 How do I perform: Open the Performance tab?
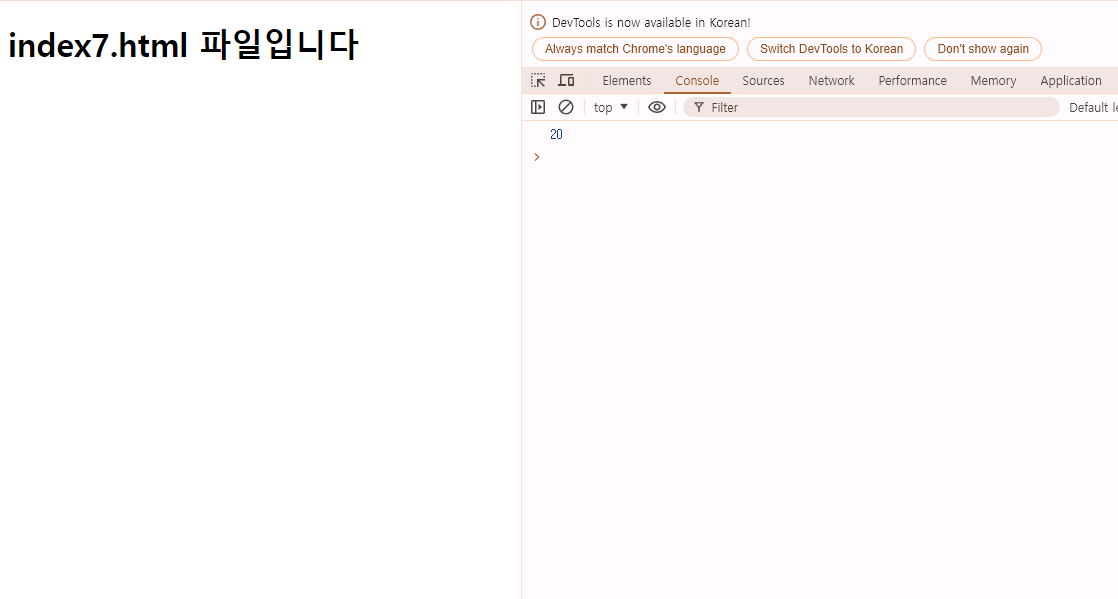(913, 81)
